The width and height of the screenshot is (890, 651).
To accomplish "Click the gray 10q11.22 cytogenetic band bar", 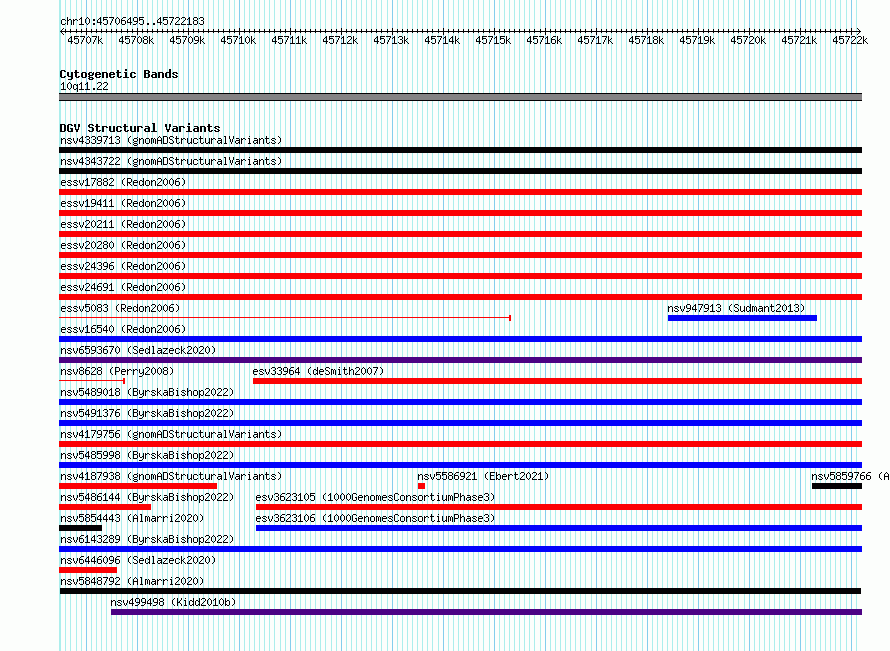I will click(x=460, y=97).
